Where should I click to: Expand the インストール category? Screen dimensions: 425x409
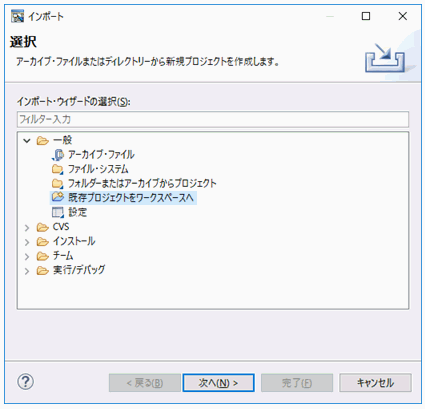pyautogui.click(x=27, y=242)
